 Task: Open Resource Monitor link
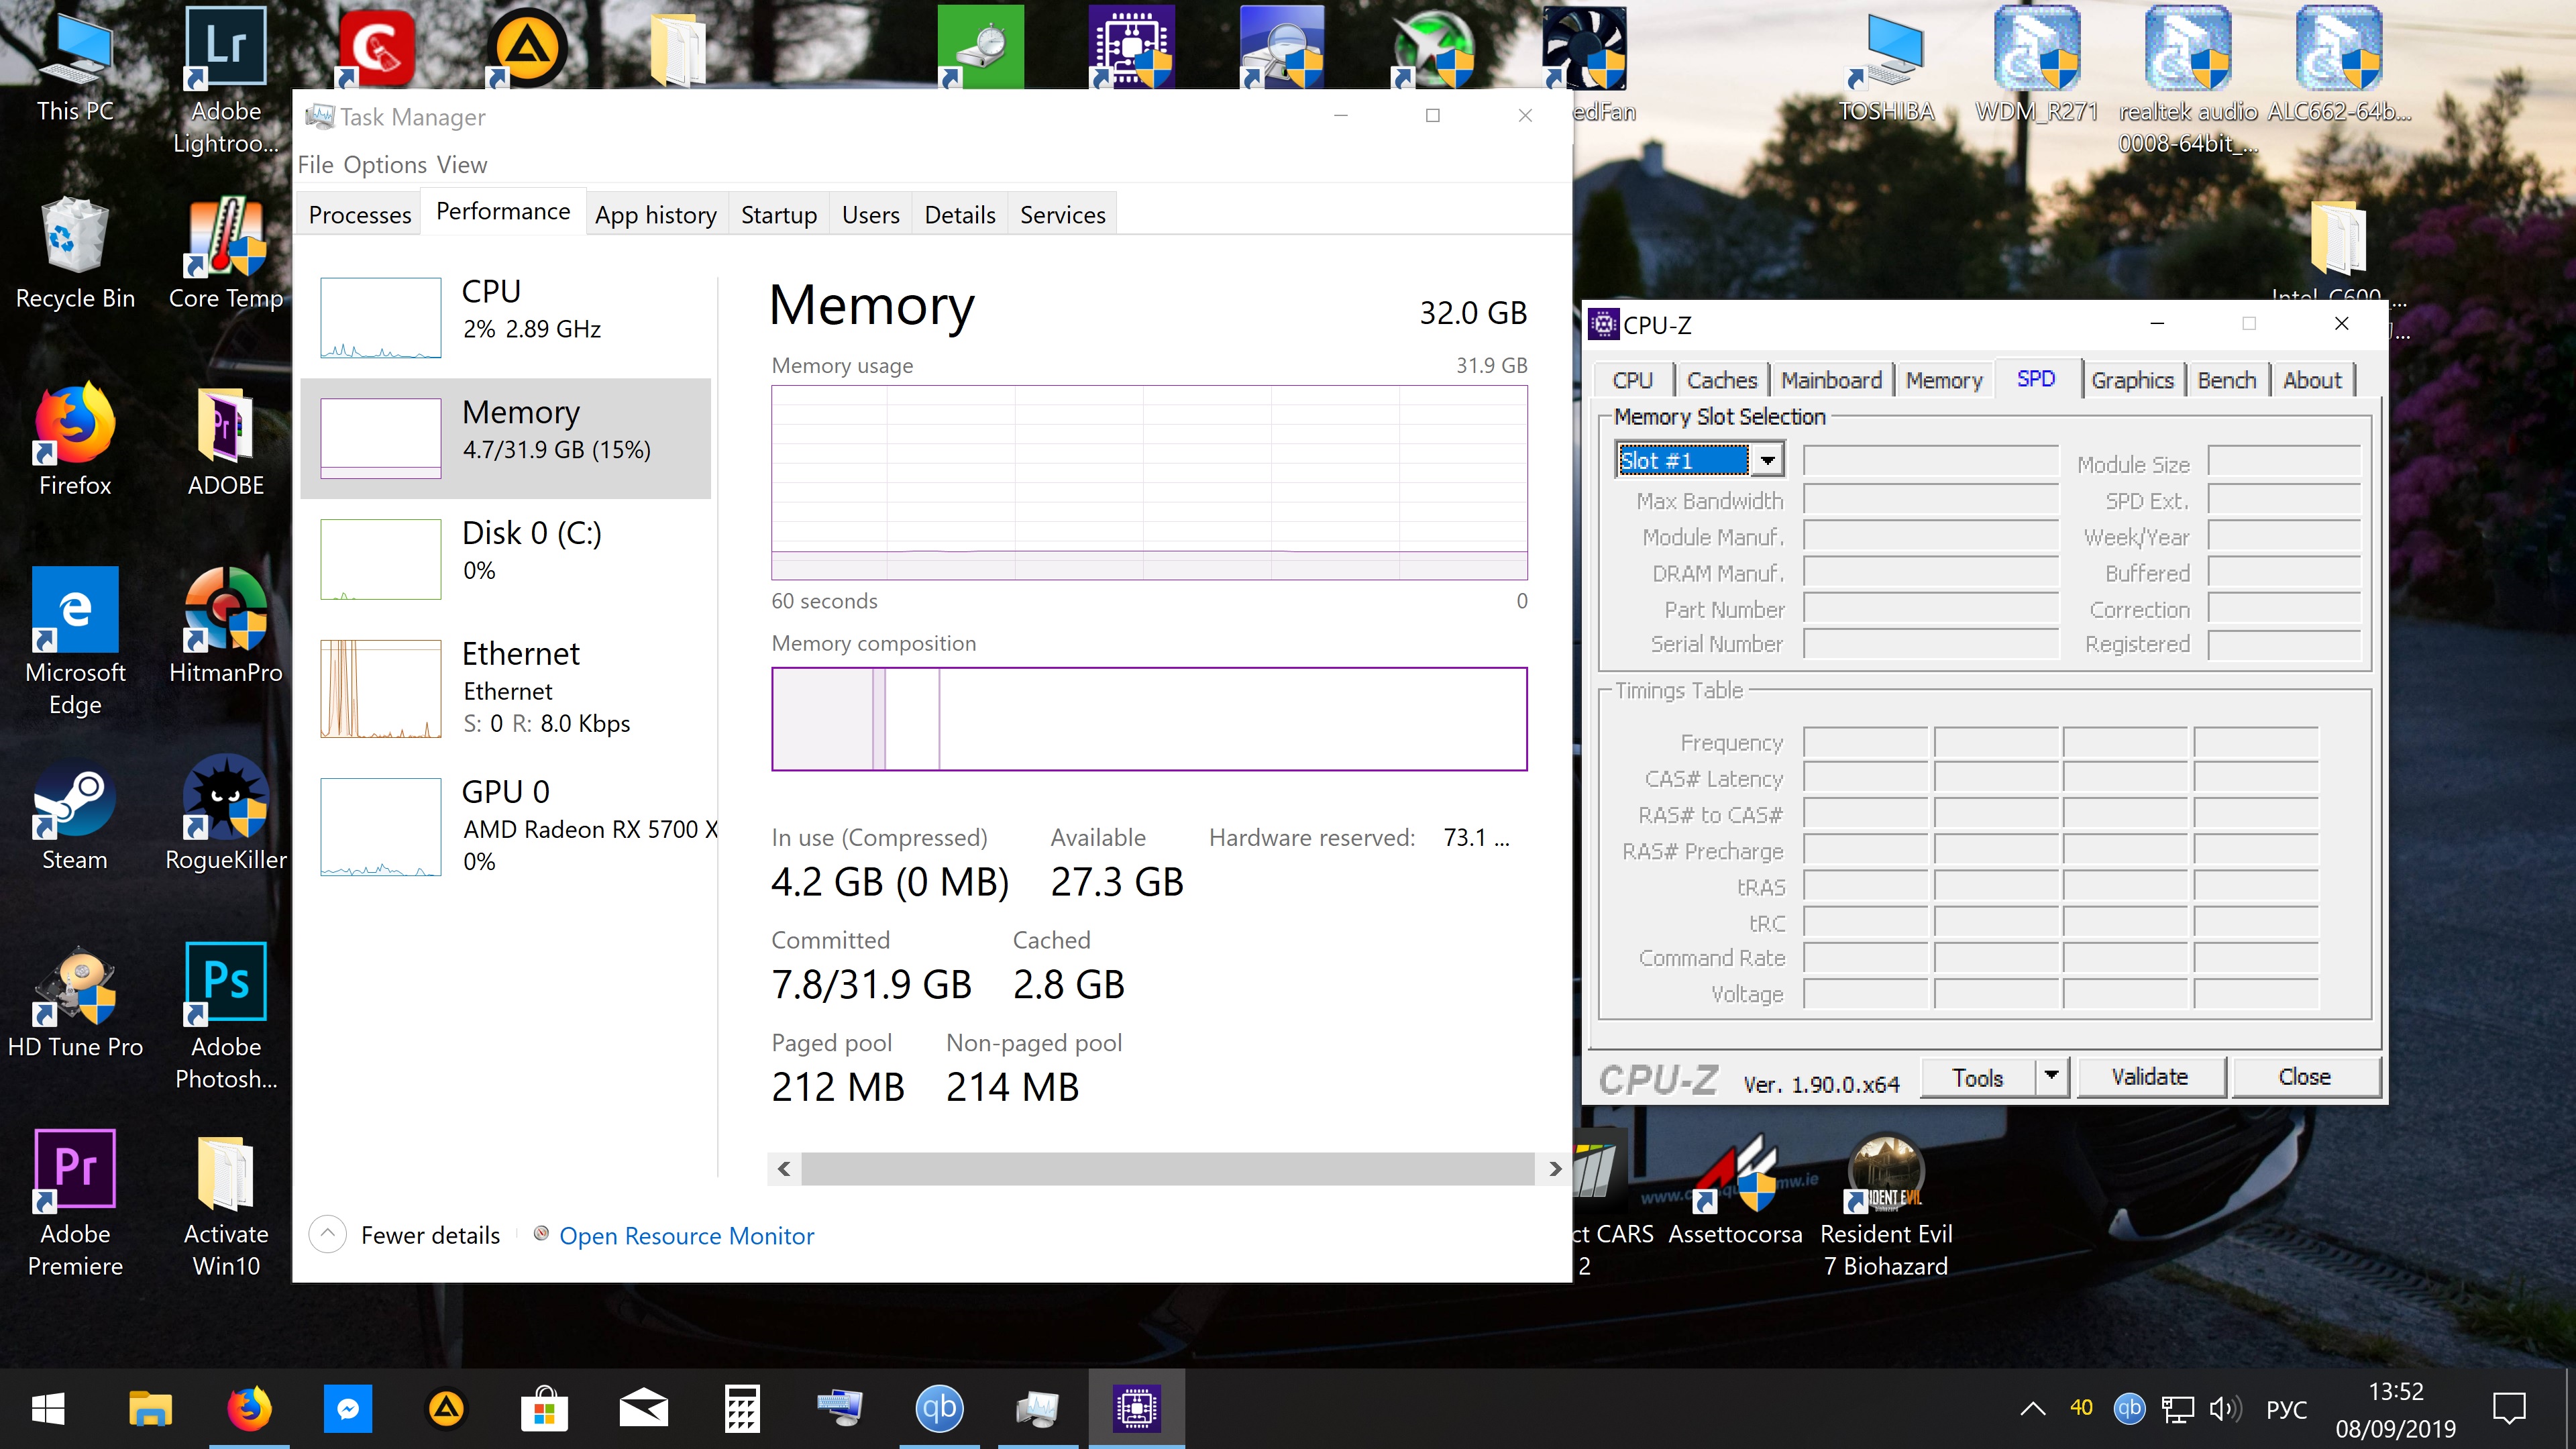tap(686, 1236)
